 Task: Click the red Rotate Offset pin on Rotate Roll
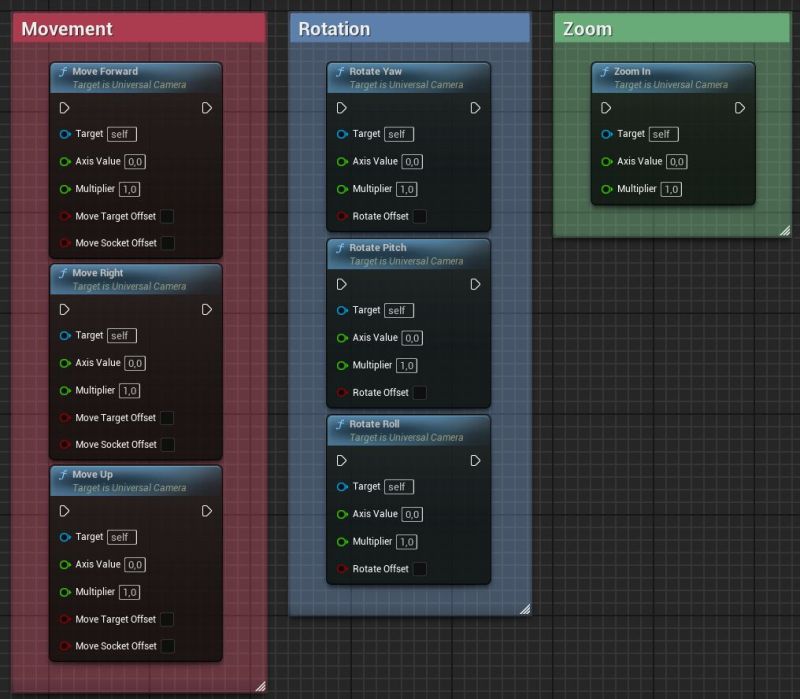pos(341,568)
